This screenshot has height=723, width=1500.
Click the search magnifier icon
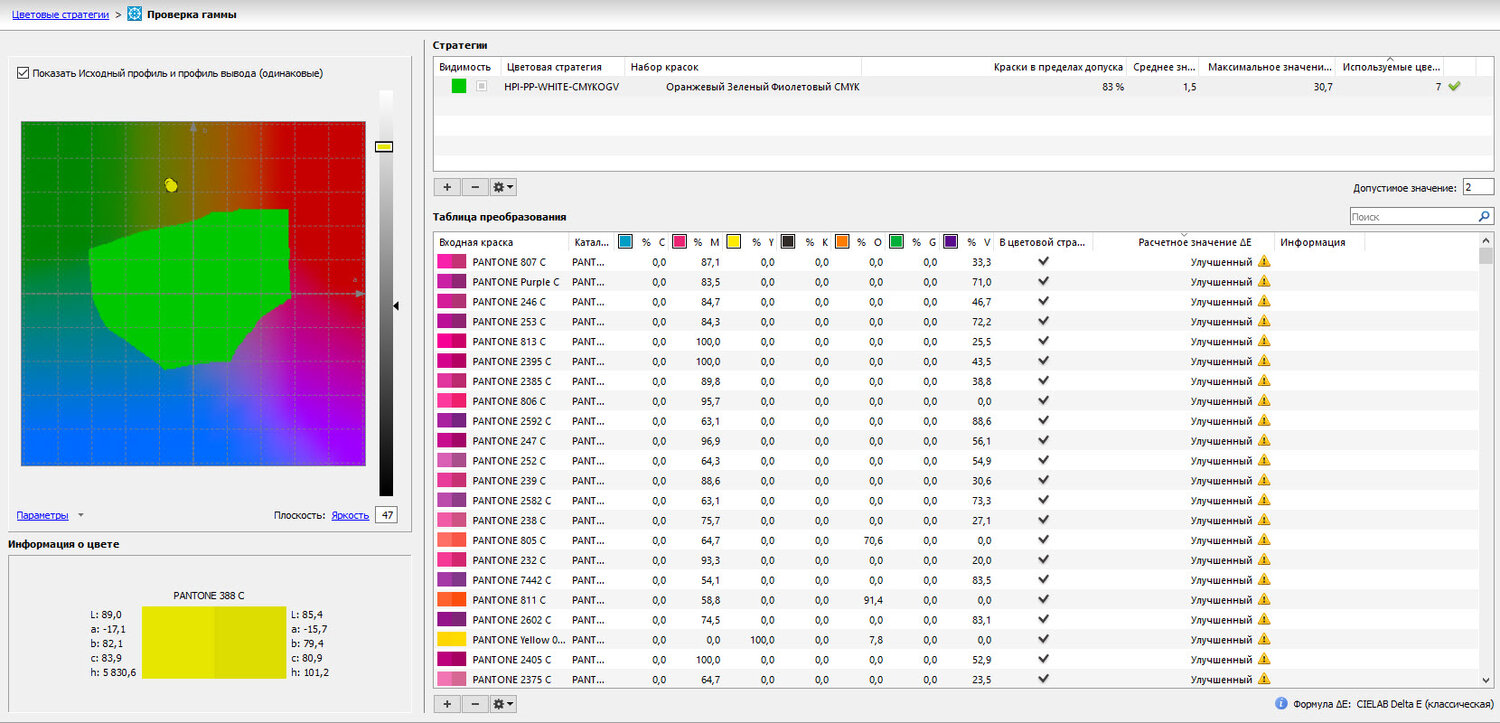pyautogui.click(x=1485, y=216)
